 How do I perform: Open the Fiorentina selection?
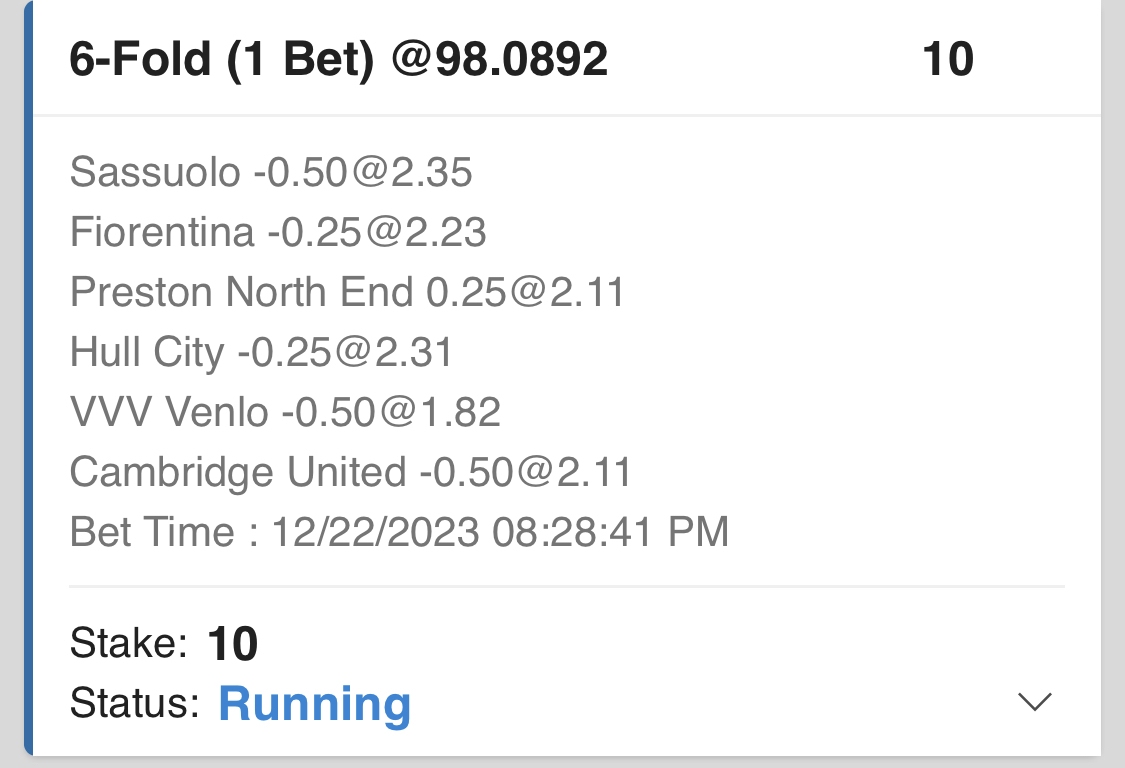[162, 233]
